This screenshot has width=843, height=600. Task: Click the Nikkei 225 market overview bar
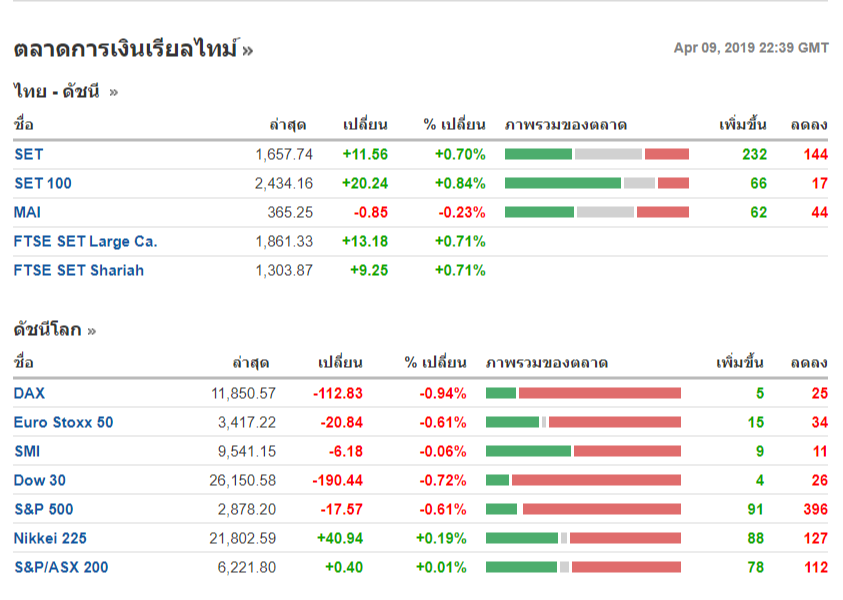click(x=583, y=538)
